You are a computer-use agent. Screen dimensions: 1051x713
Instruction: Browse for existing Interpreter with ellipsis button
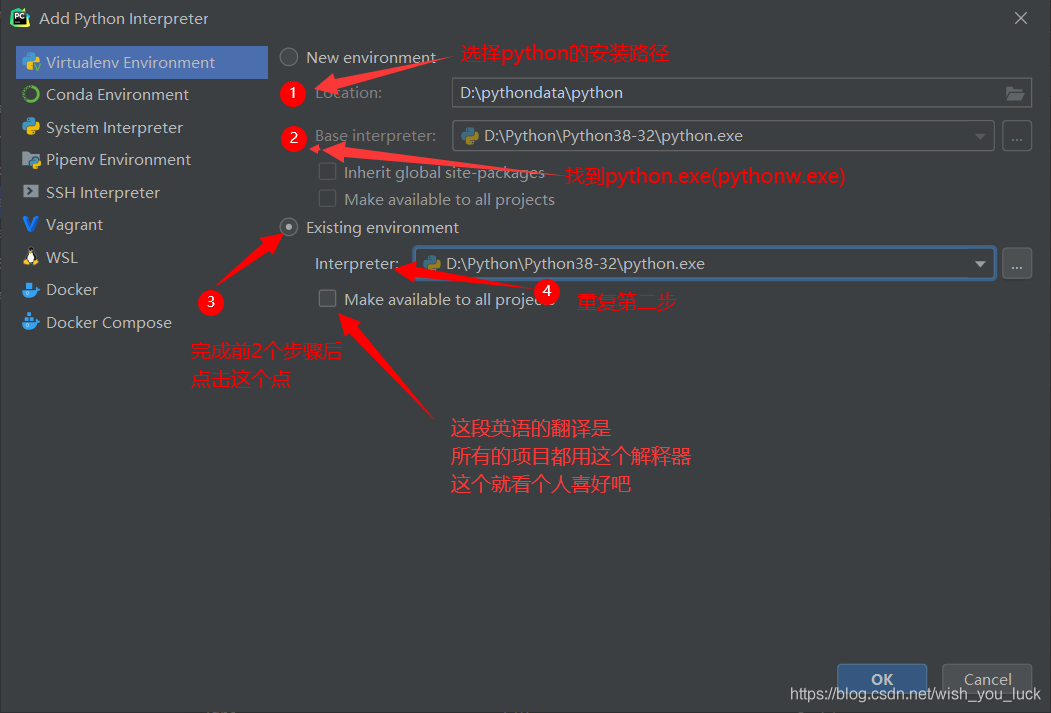[1017, 263]
